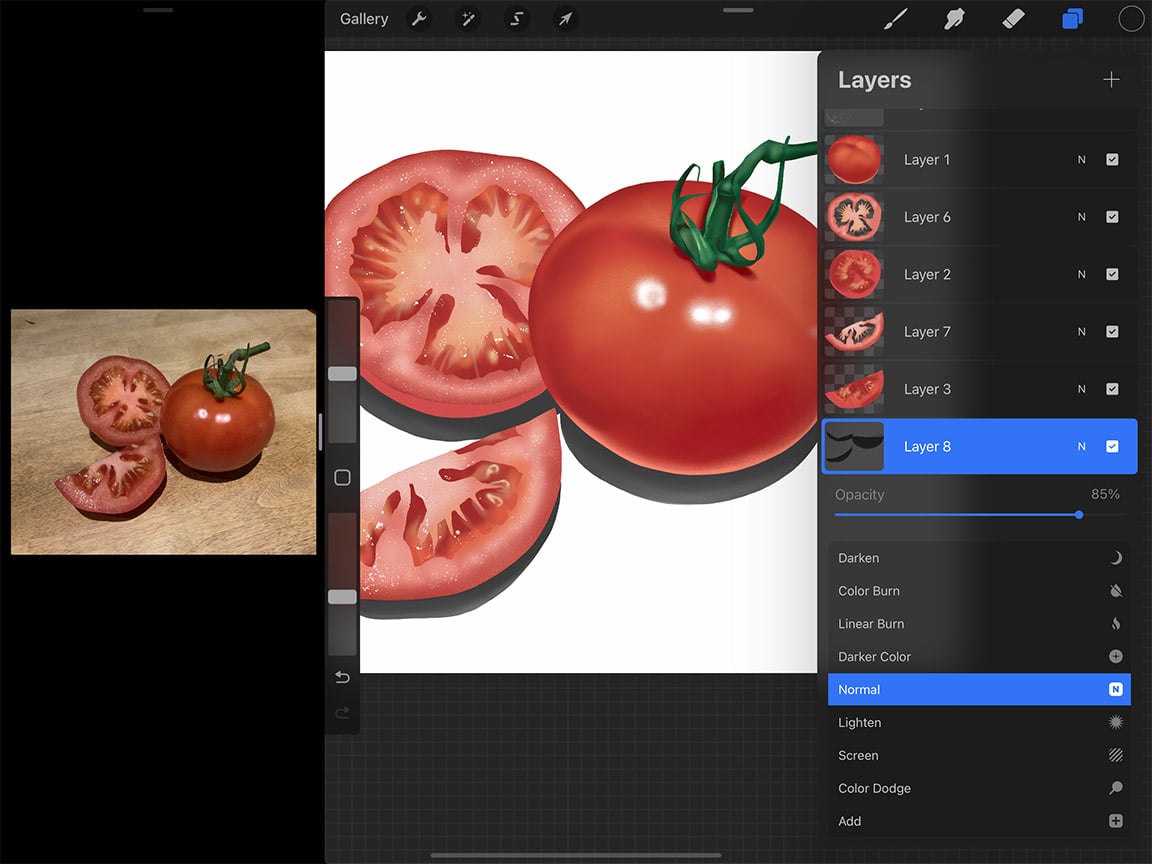Open Layer 2 blend mode dropdown
1152x864 pixels.
click(1081, 274)
